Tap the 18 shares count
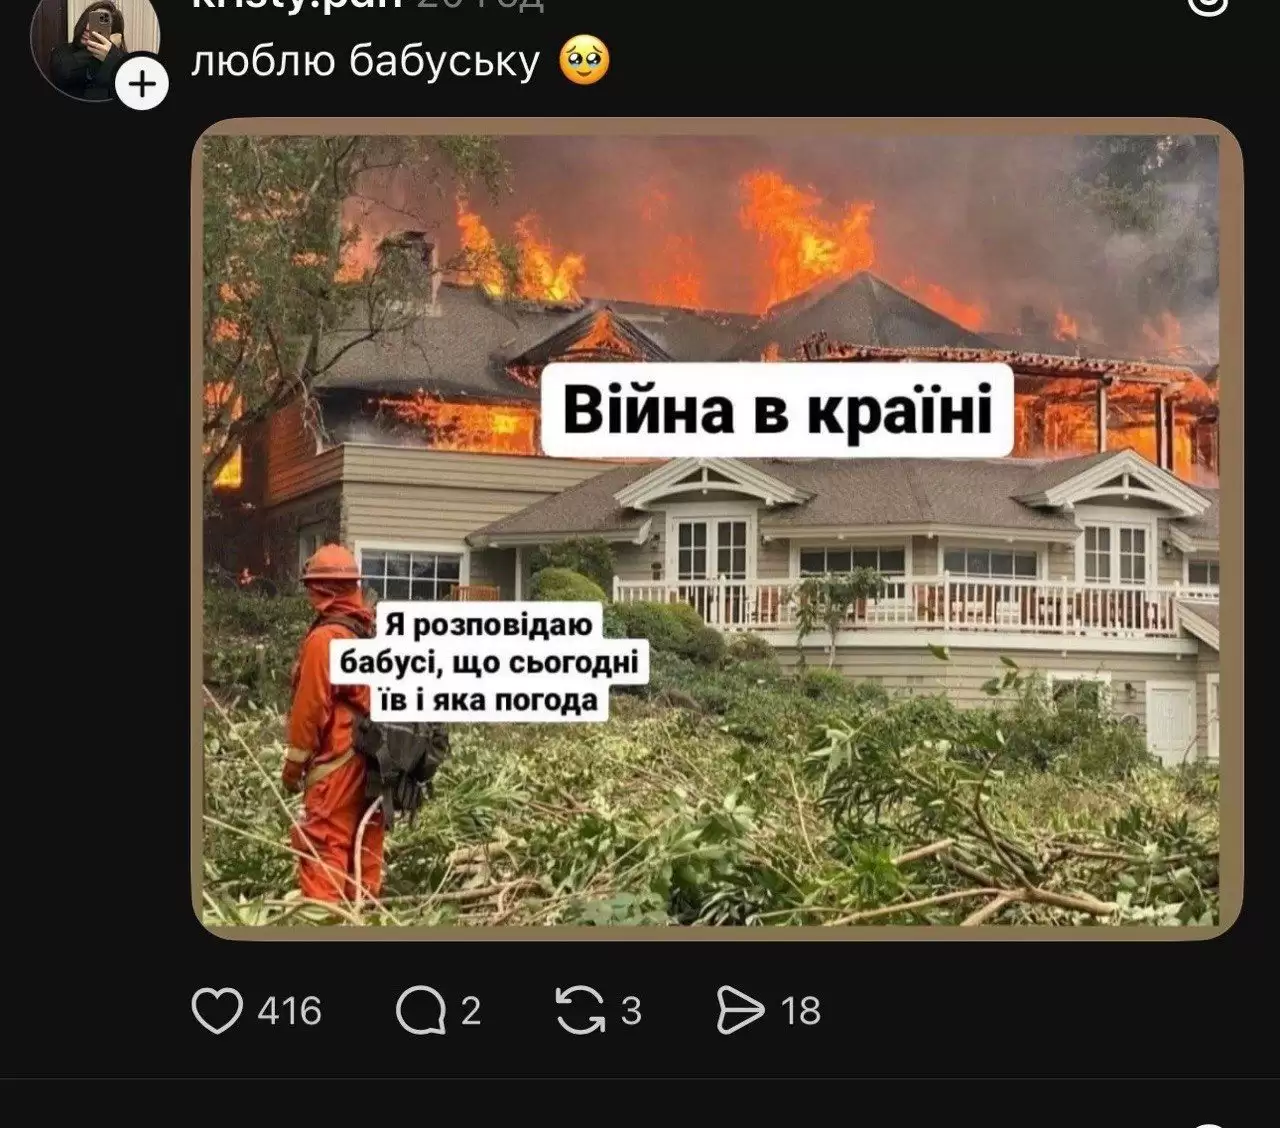This screenshot has height=1128, width=1280. point(800,1011)
